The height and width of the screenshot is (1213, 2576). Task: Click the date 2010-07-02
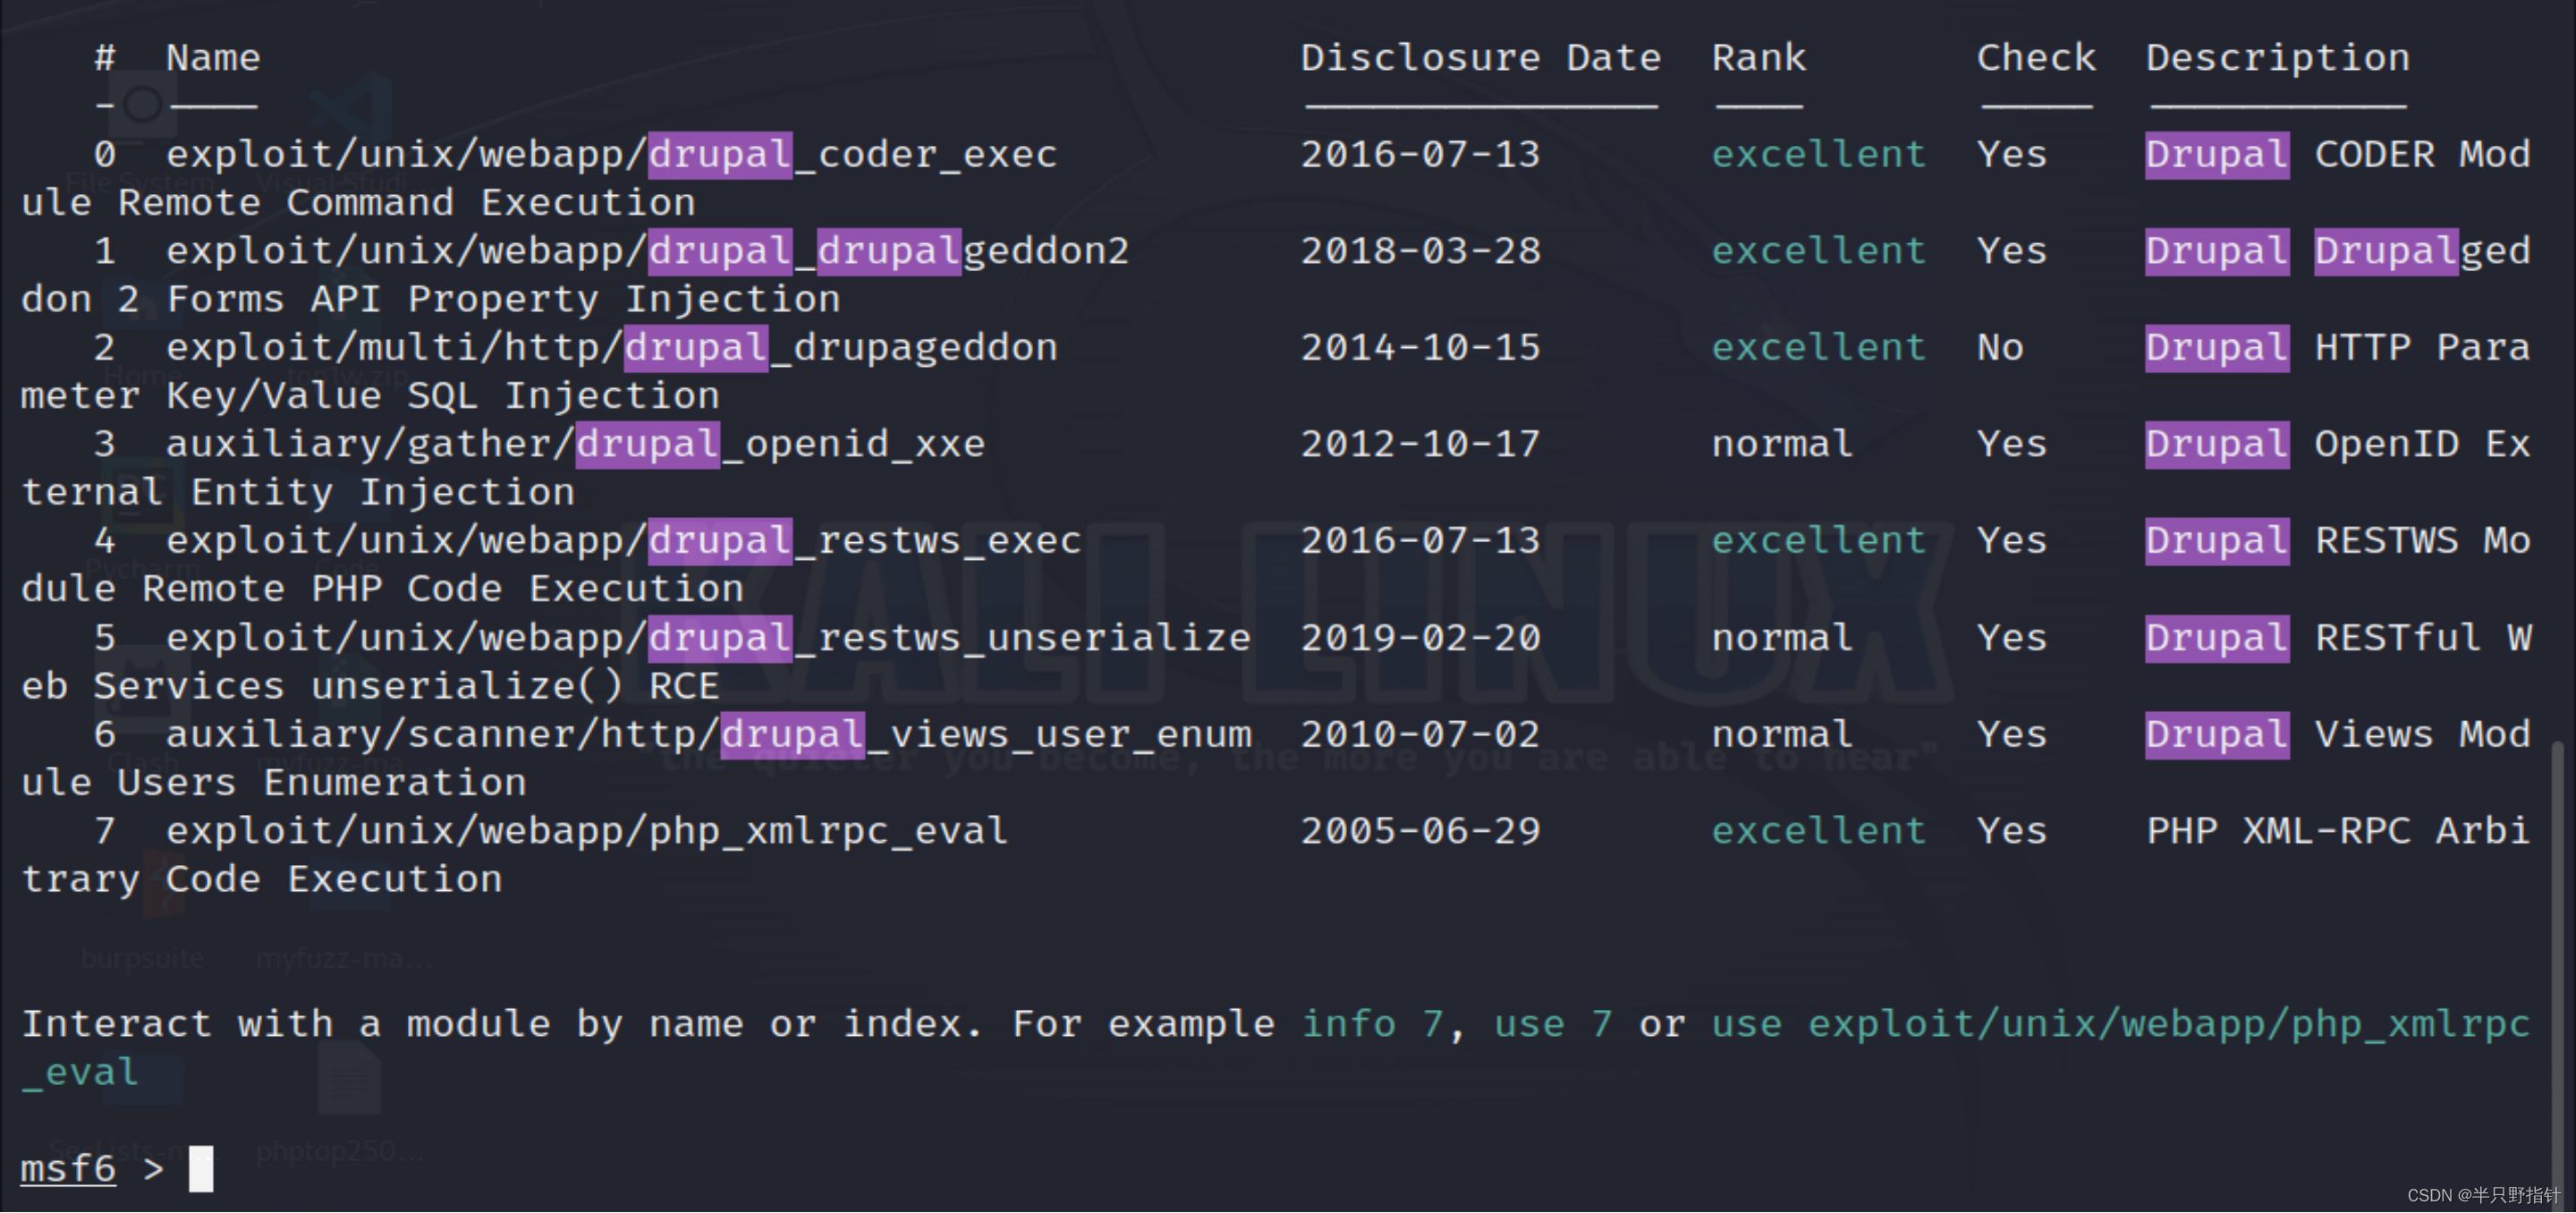point(1420,735)
